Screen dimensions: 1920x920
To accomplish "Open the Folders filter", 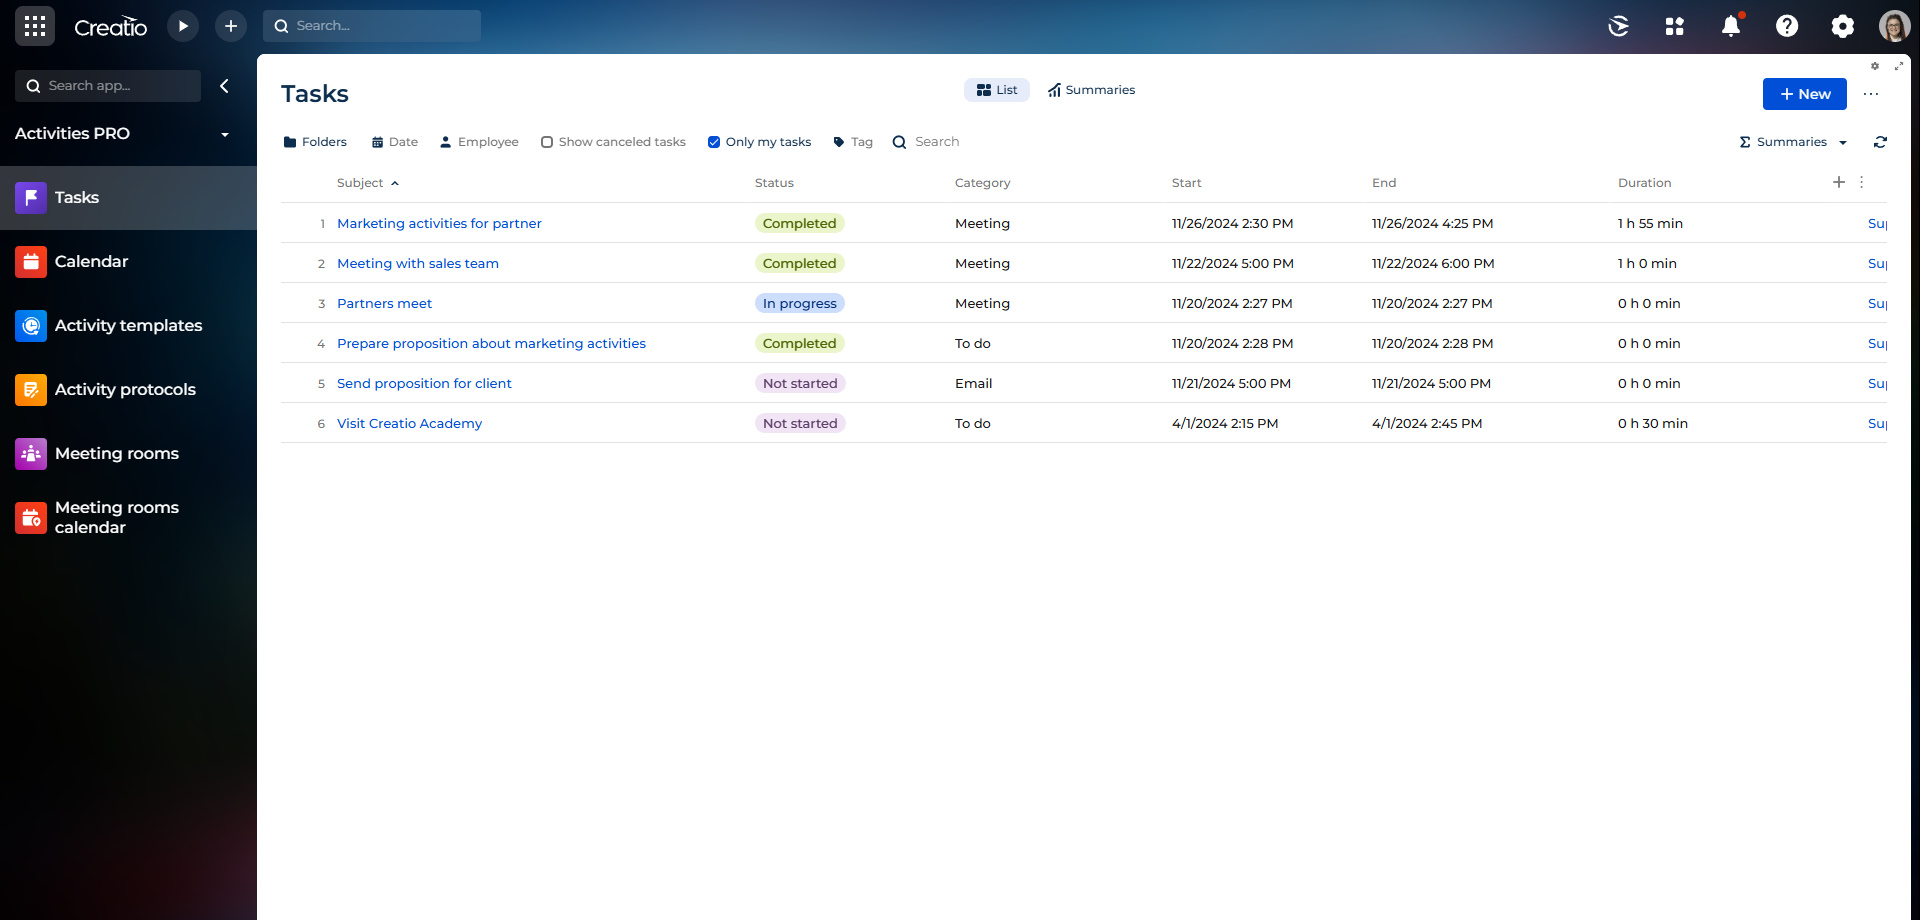I will (x=315, y=142).
